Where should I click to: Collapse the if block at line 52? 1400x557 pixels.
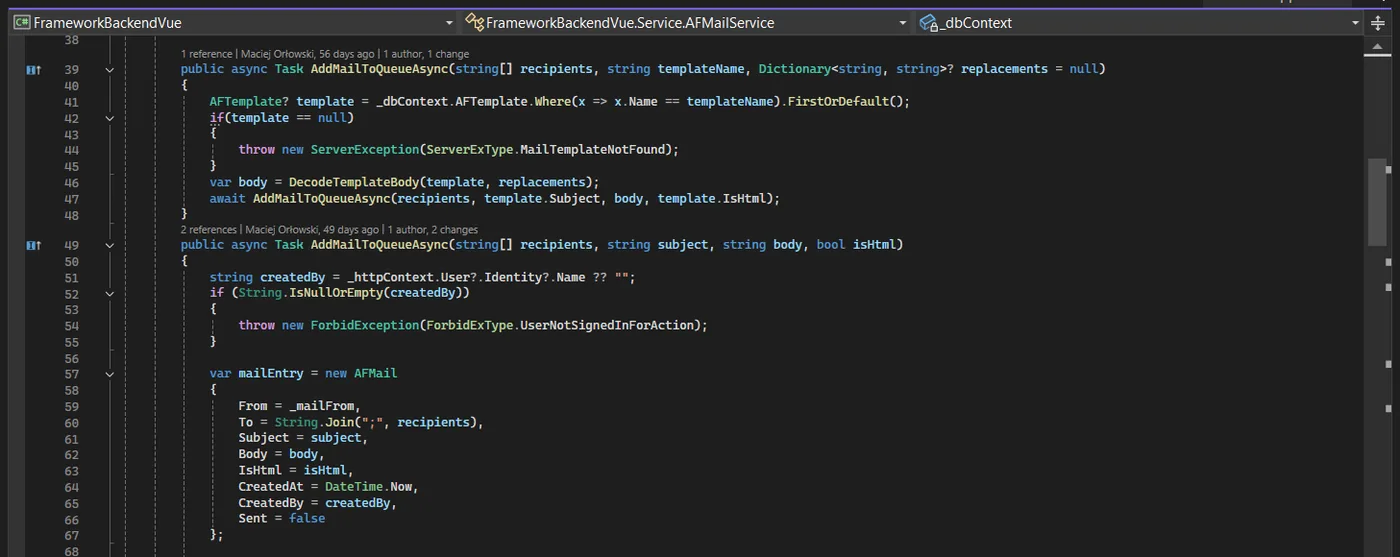point(109,294)
